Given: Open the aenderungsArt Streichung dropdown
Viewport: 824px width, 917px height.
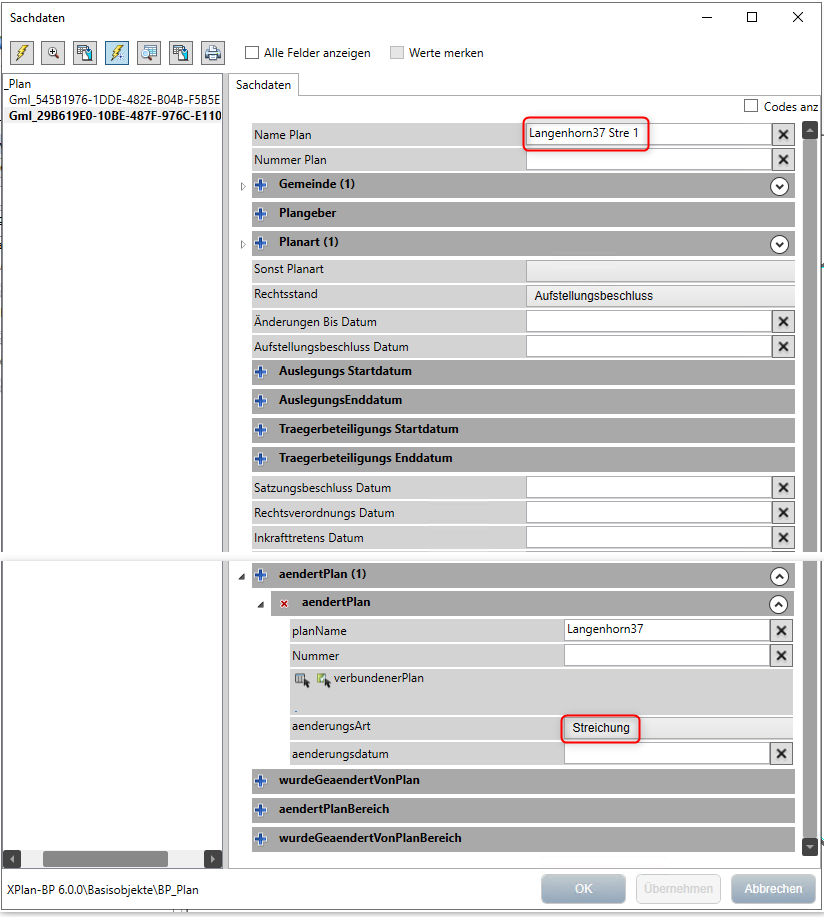Looking at the screenshot, I should tap(678, 728).
